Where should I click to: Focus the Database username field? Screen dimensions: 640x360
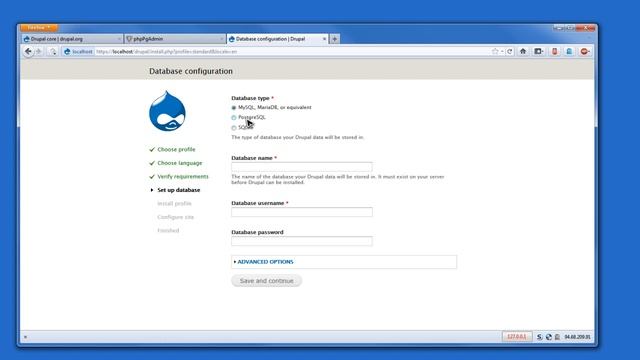pos(302,212)
